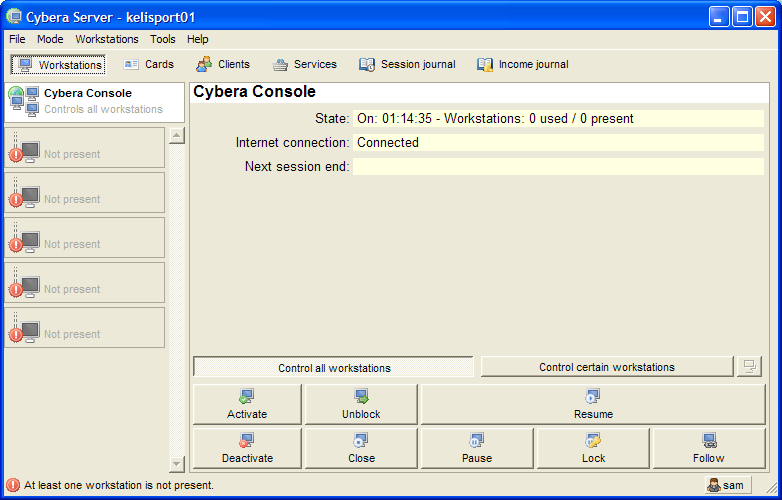Lock all workstations
Viewport: 782px width, 500px height.
point(593,448)
